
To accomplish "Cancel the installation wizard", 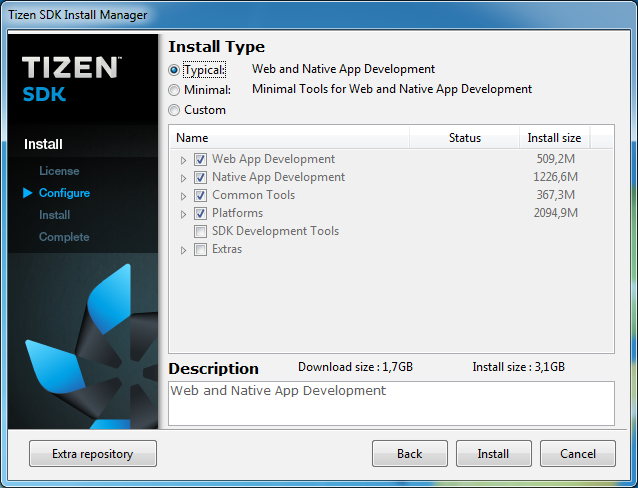I will 578,453.
